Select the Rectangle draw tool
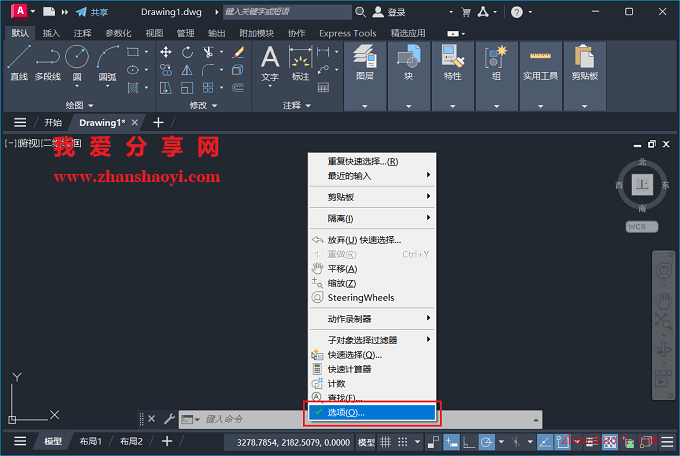 click(x=133, y=52)
